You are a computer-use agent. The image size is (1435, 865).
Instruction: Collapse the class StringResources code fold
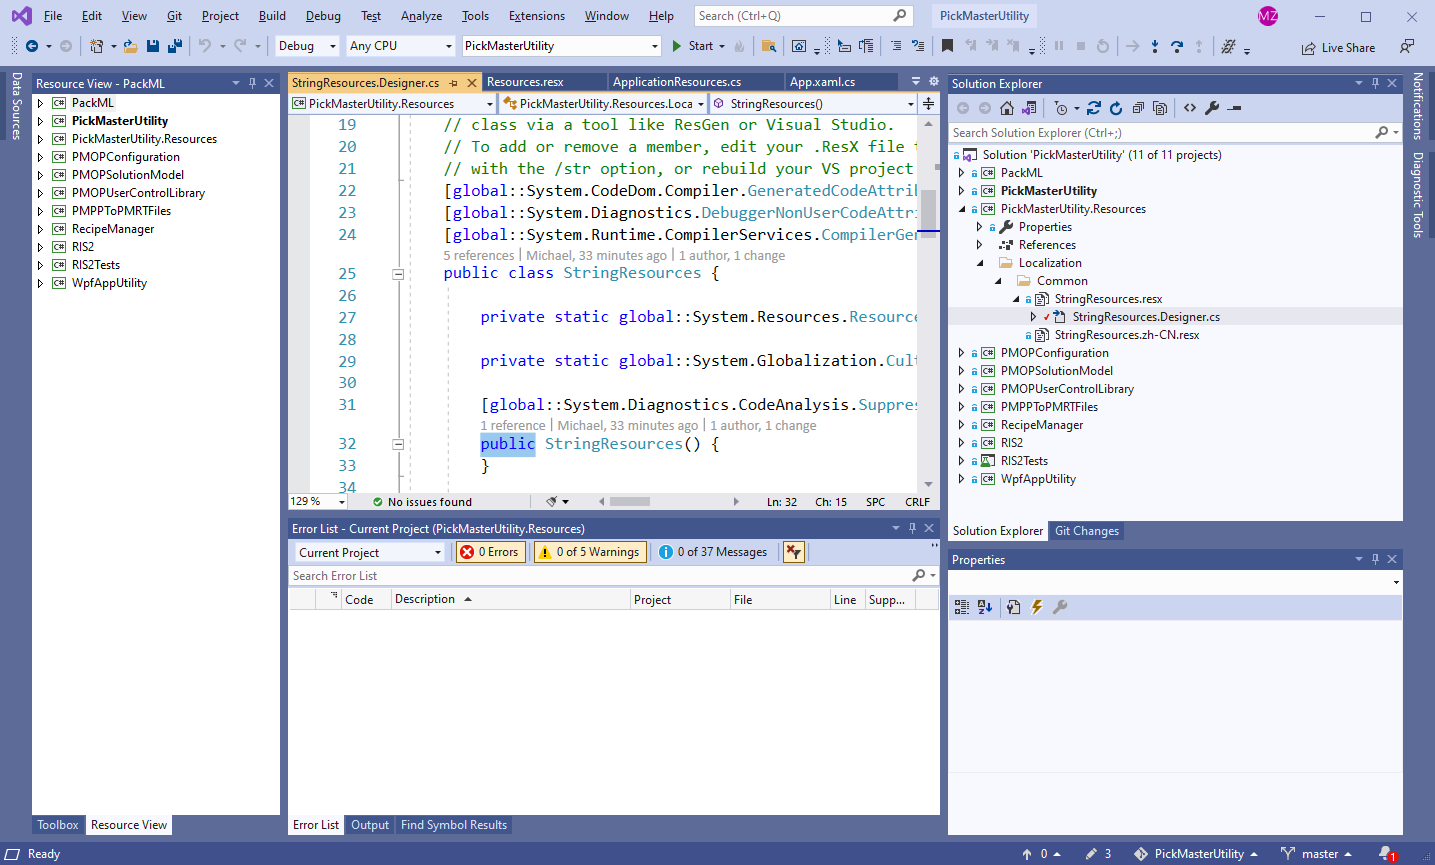point(397,273)
